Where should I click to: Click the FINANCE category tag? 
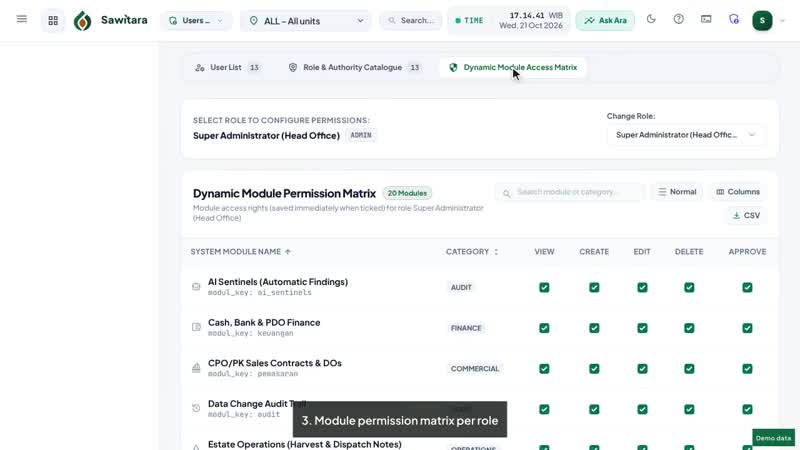pyautogui.click(x=466, y=328)
